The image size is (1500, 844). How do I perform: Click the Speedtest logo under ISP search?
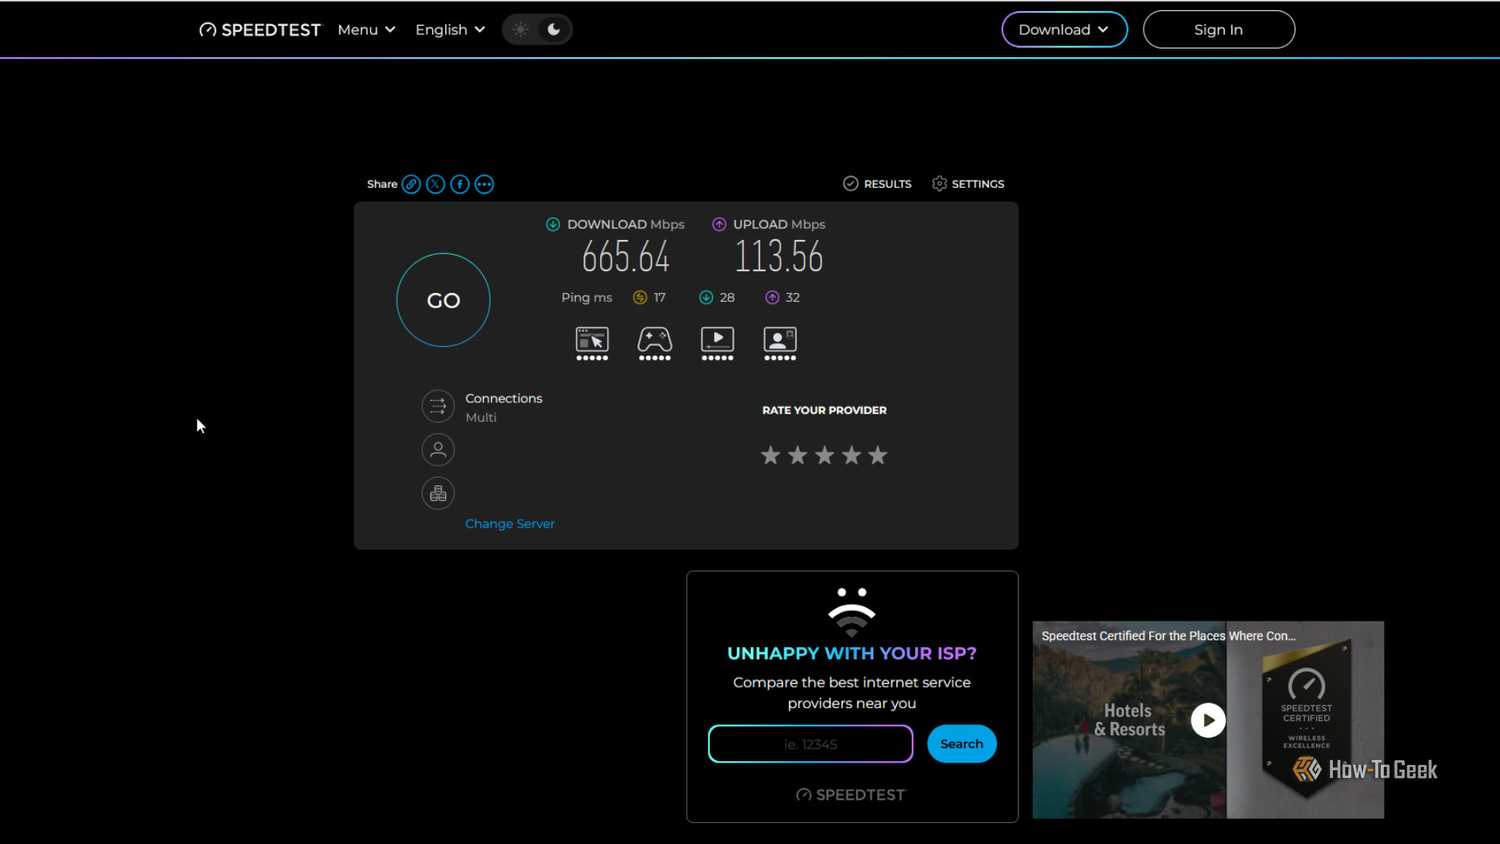click(x=851, y=795)
